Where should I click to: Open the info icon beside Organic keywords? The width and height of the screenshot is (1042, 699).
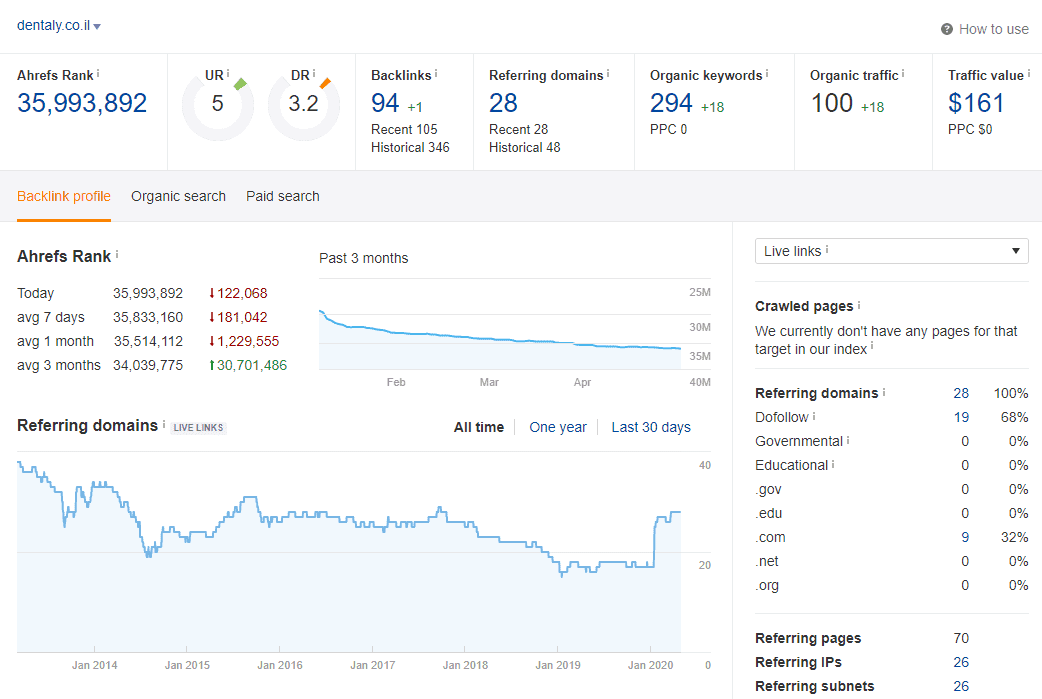(x=767, y=74)
